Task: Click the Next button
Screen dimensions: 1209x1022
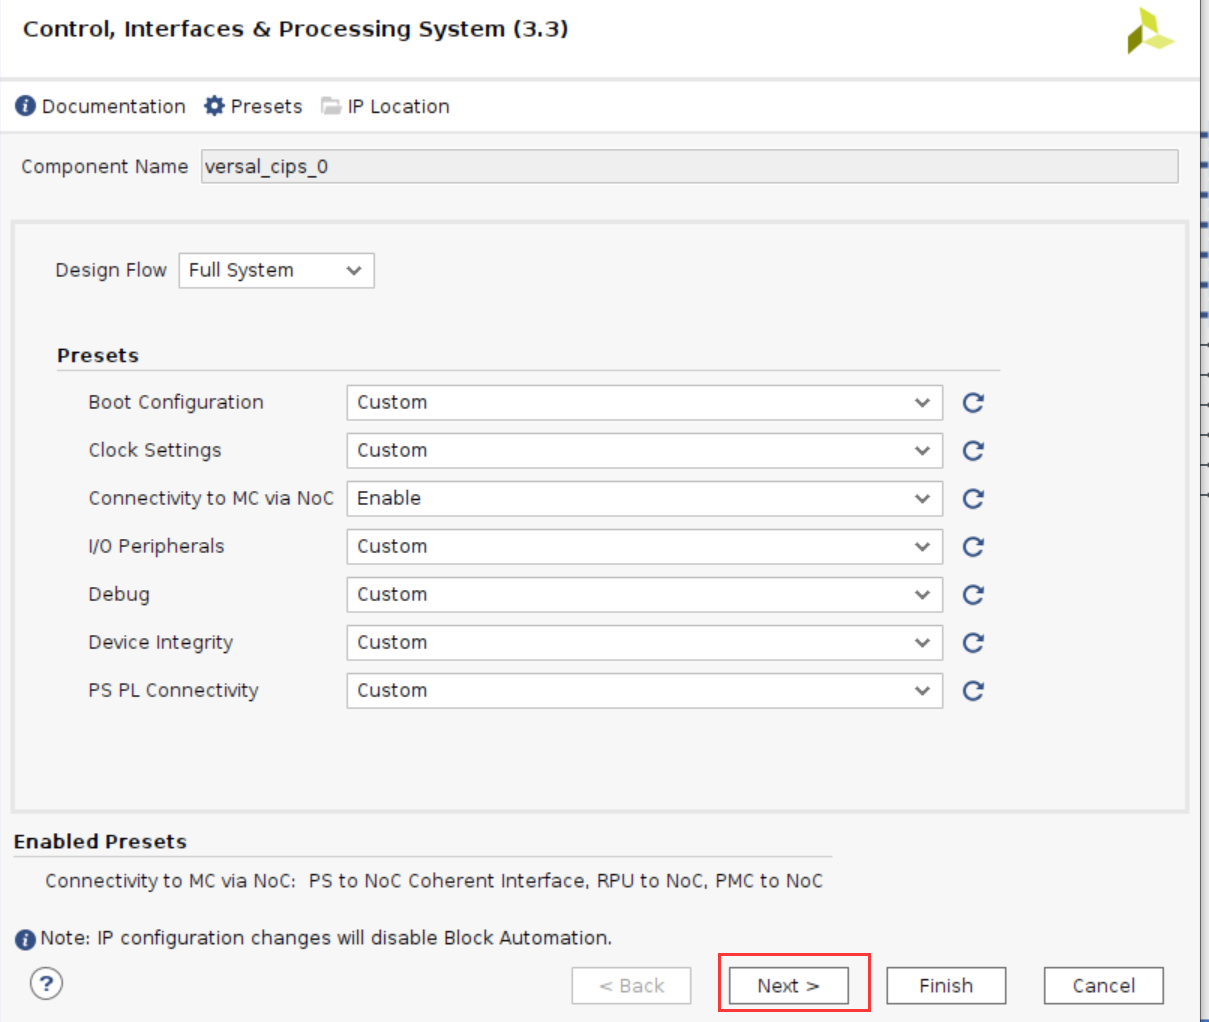Action: coord(789,986)
